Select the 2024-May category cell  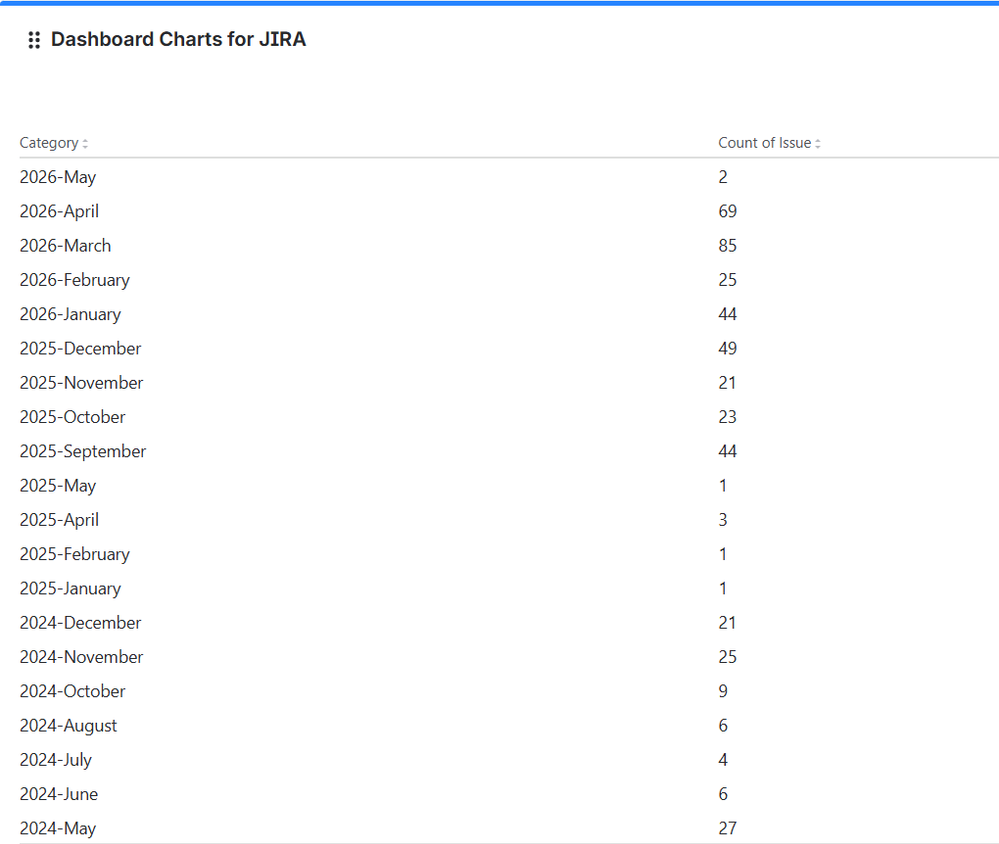(x=58, y=829)
